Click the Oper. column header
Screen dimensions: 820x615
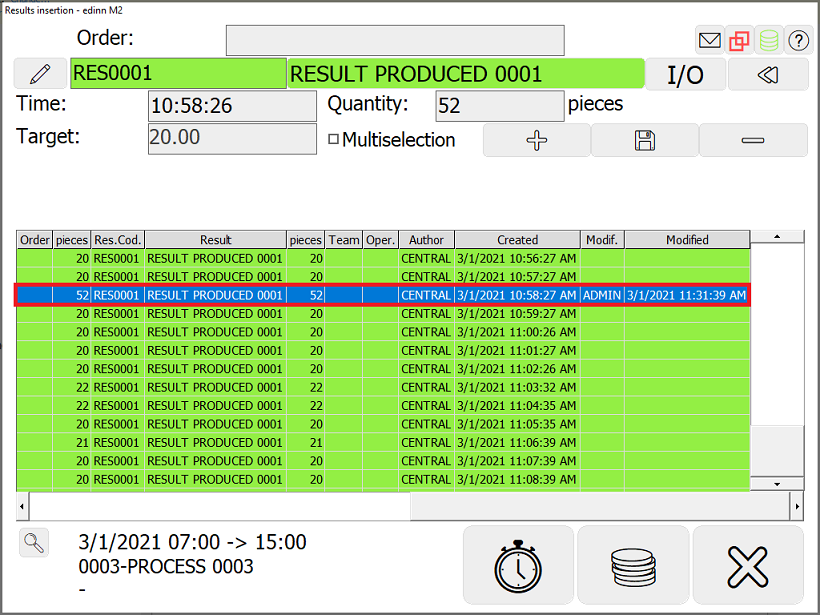point(381,240)
